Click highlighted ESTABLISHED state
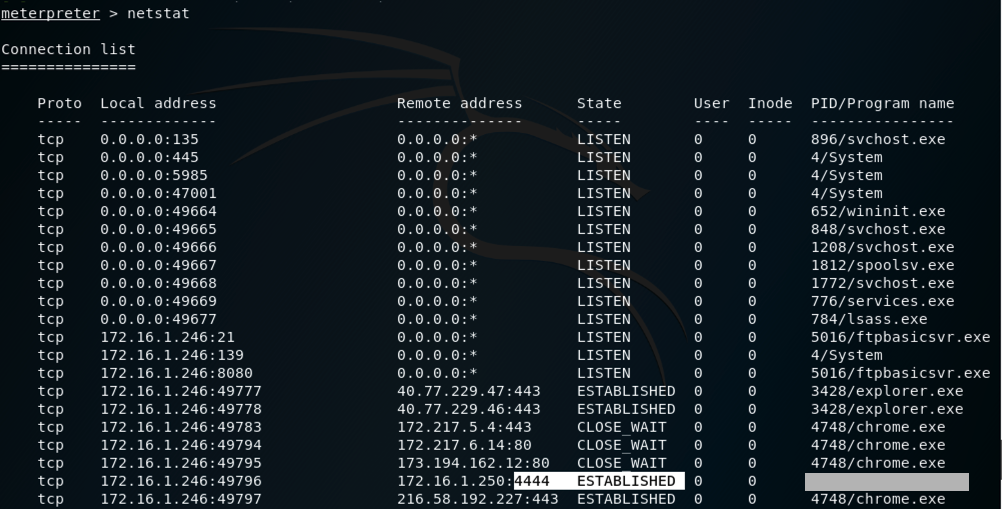Image resolution: width=1002 pixels, height=509 pixels. (x=626, y=481)
